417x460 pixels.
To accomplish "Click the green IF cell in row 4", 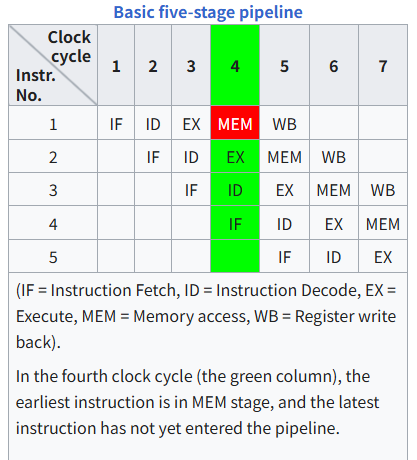I will point(235,223).
